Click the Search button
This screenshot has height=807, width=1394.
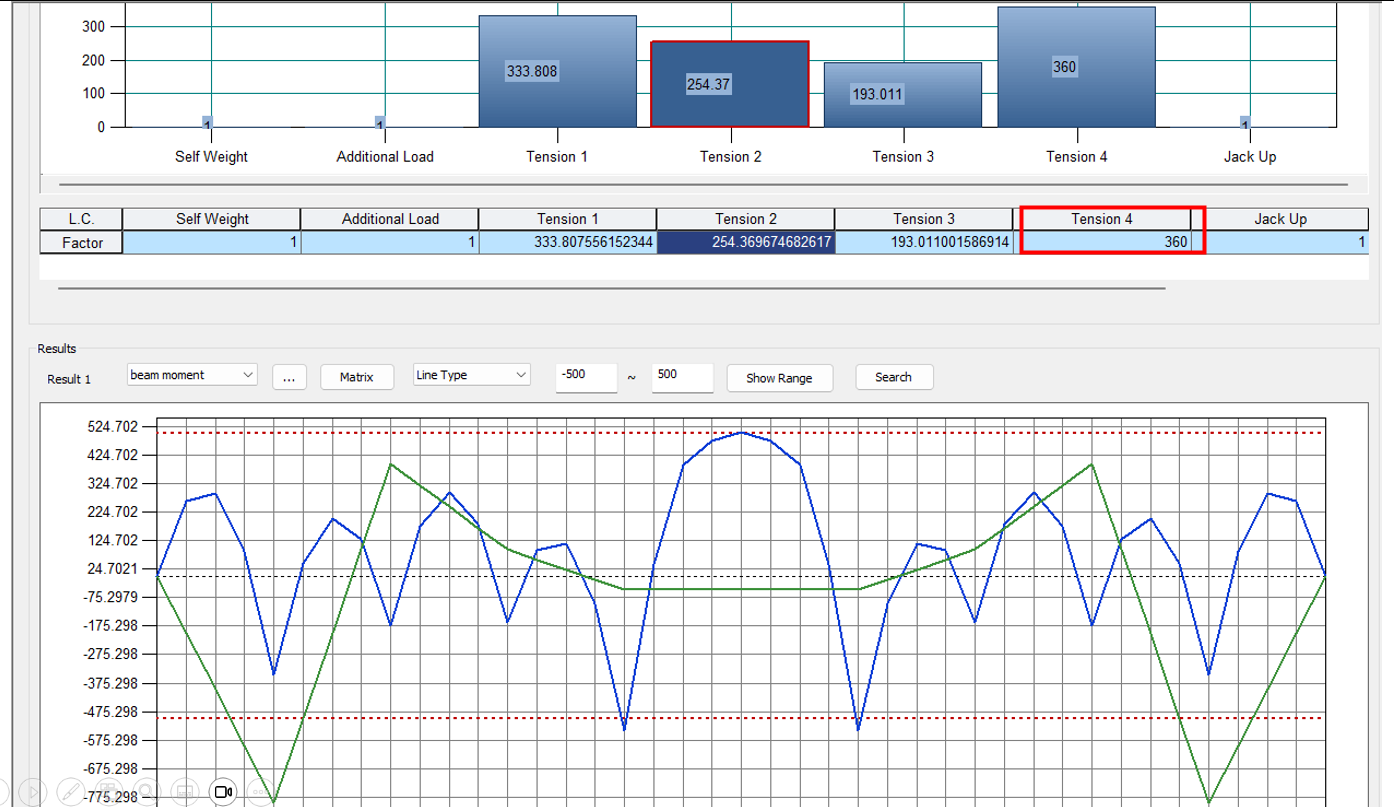893,377
